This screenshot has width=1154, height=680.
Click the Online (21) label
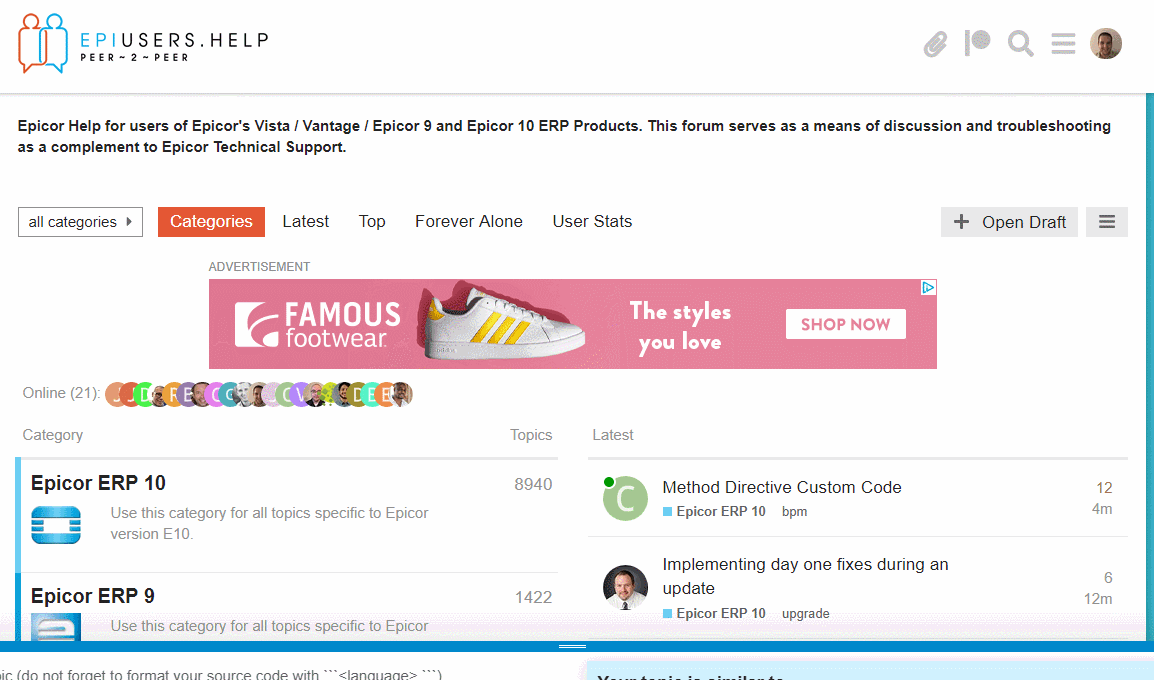(61, 393)
